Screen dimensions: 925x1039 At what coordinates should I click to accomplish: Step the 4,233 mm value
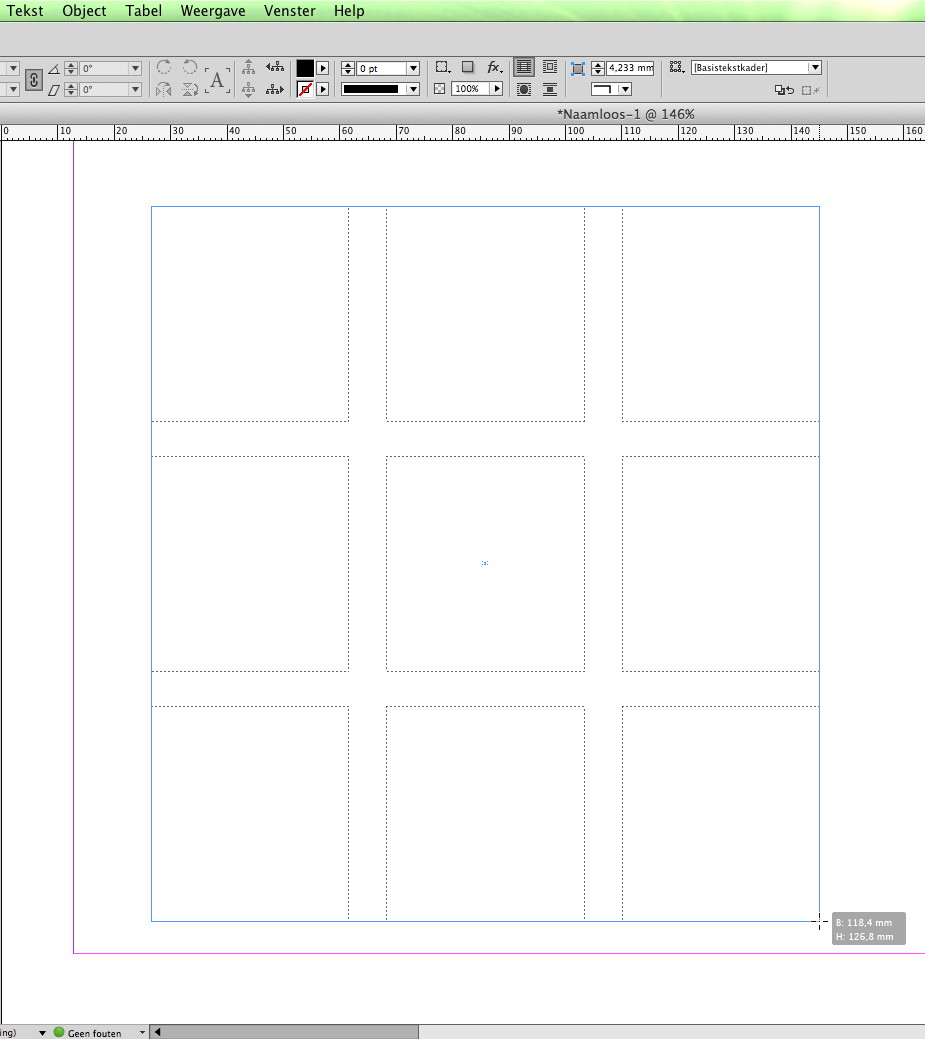(598, 68)
